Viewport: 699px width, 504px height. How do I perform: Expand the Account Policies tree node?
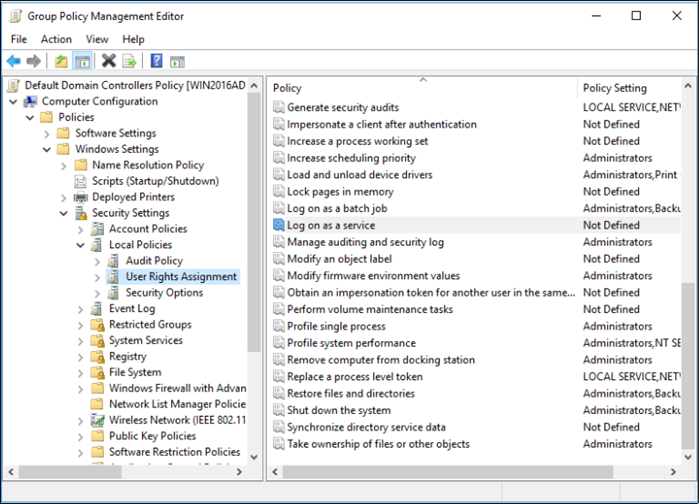[x=81, y=229]
